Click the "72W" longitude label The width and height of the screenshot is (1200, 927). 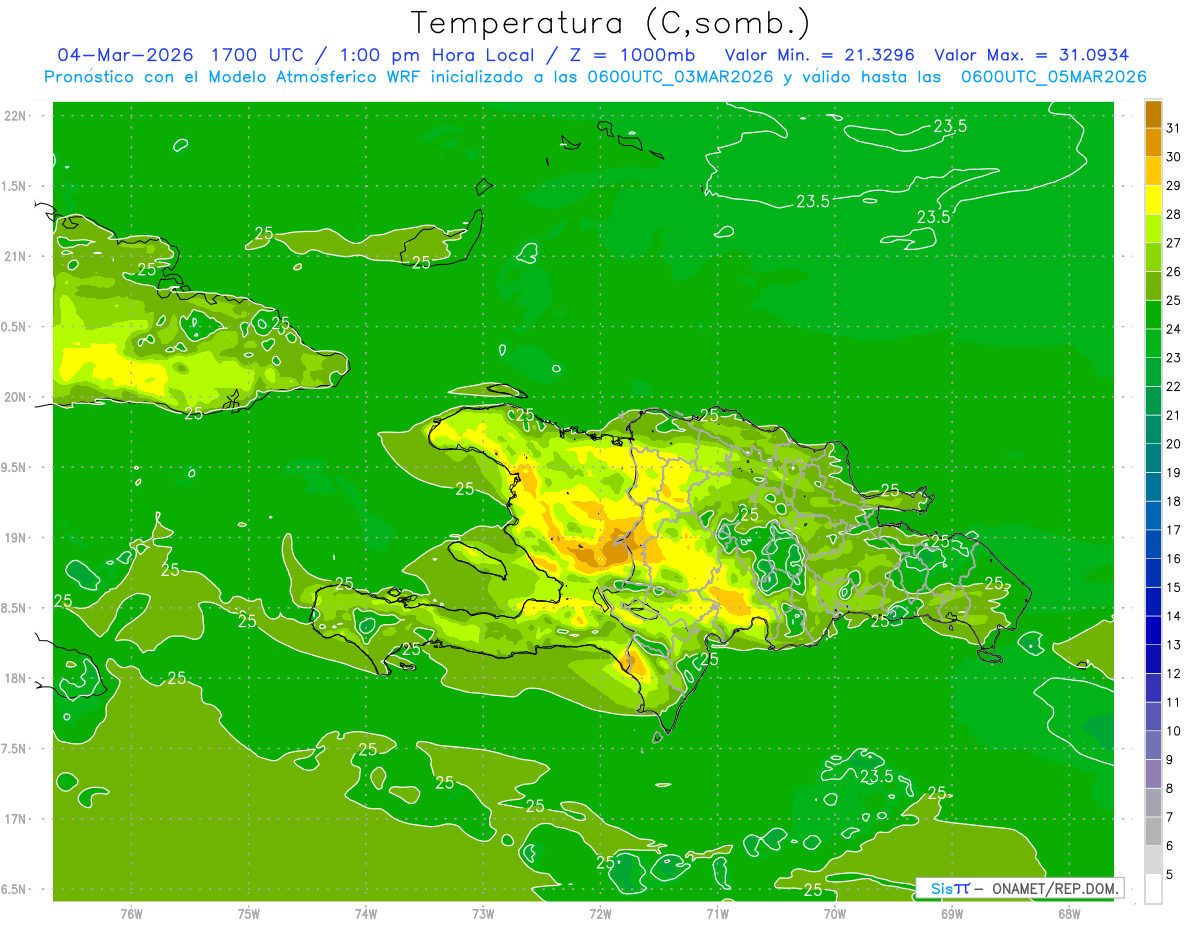click(x=600, y=913)
